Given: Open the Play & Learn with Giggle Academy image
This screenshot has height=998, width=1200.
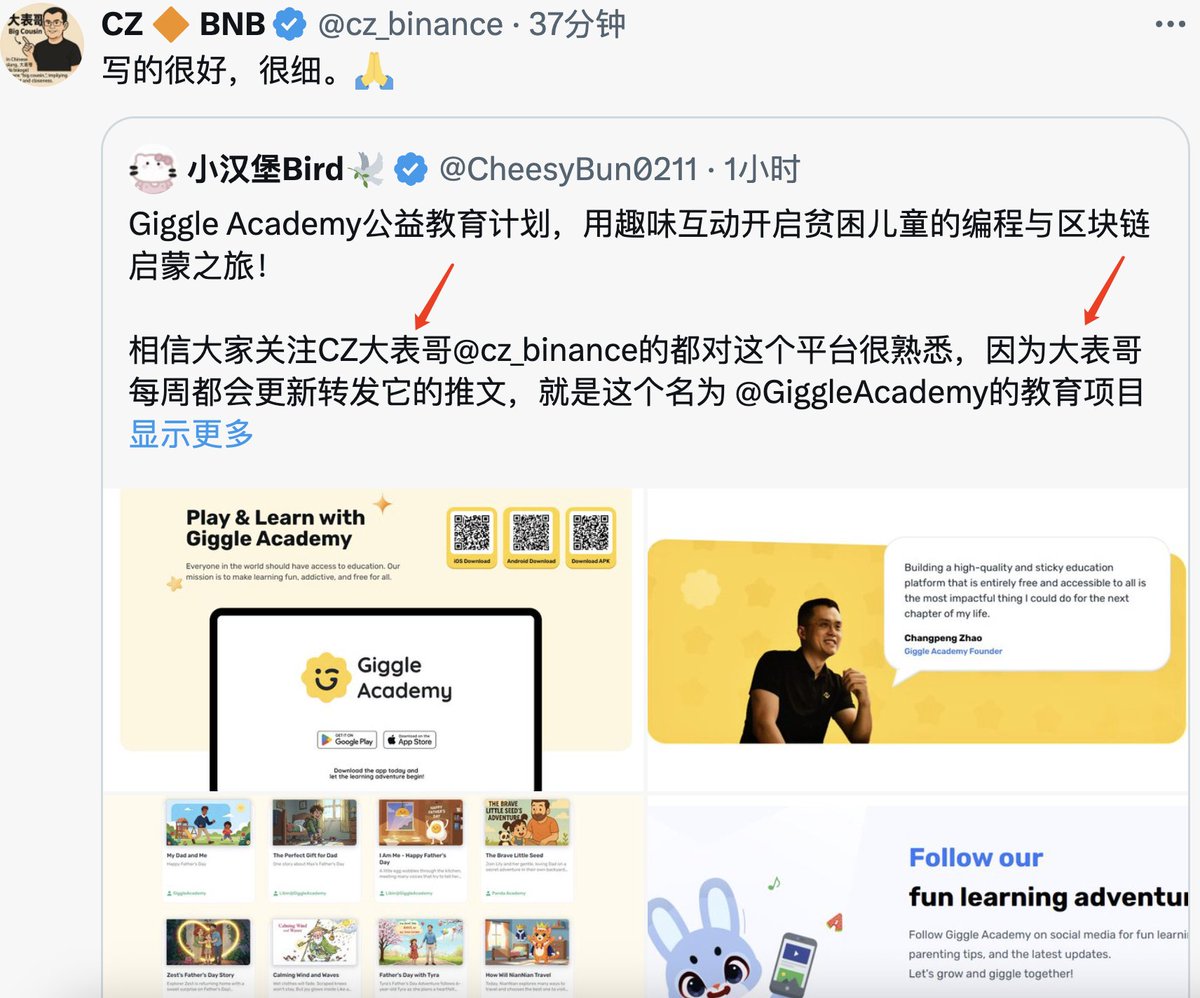Looking at the screenshot, I should 375,639.
